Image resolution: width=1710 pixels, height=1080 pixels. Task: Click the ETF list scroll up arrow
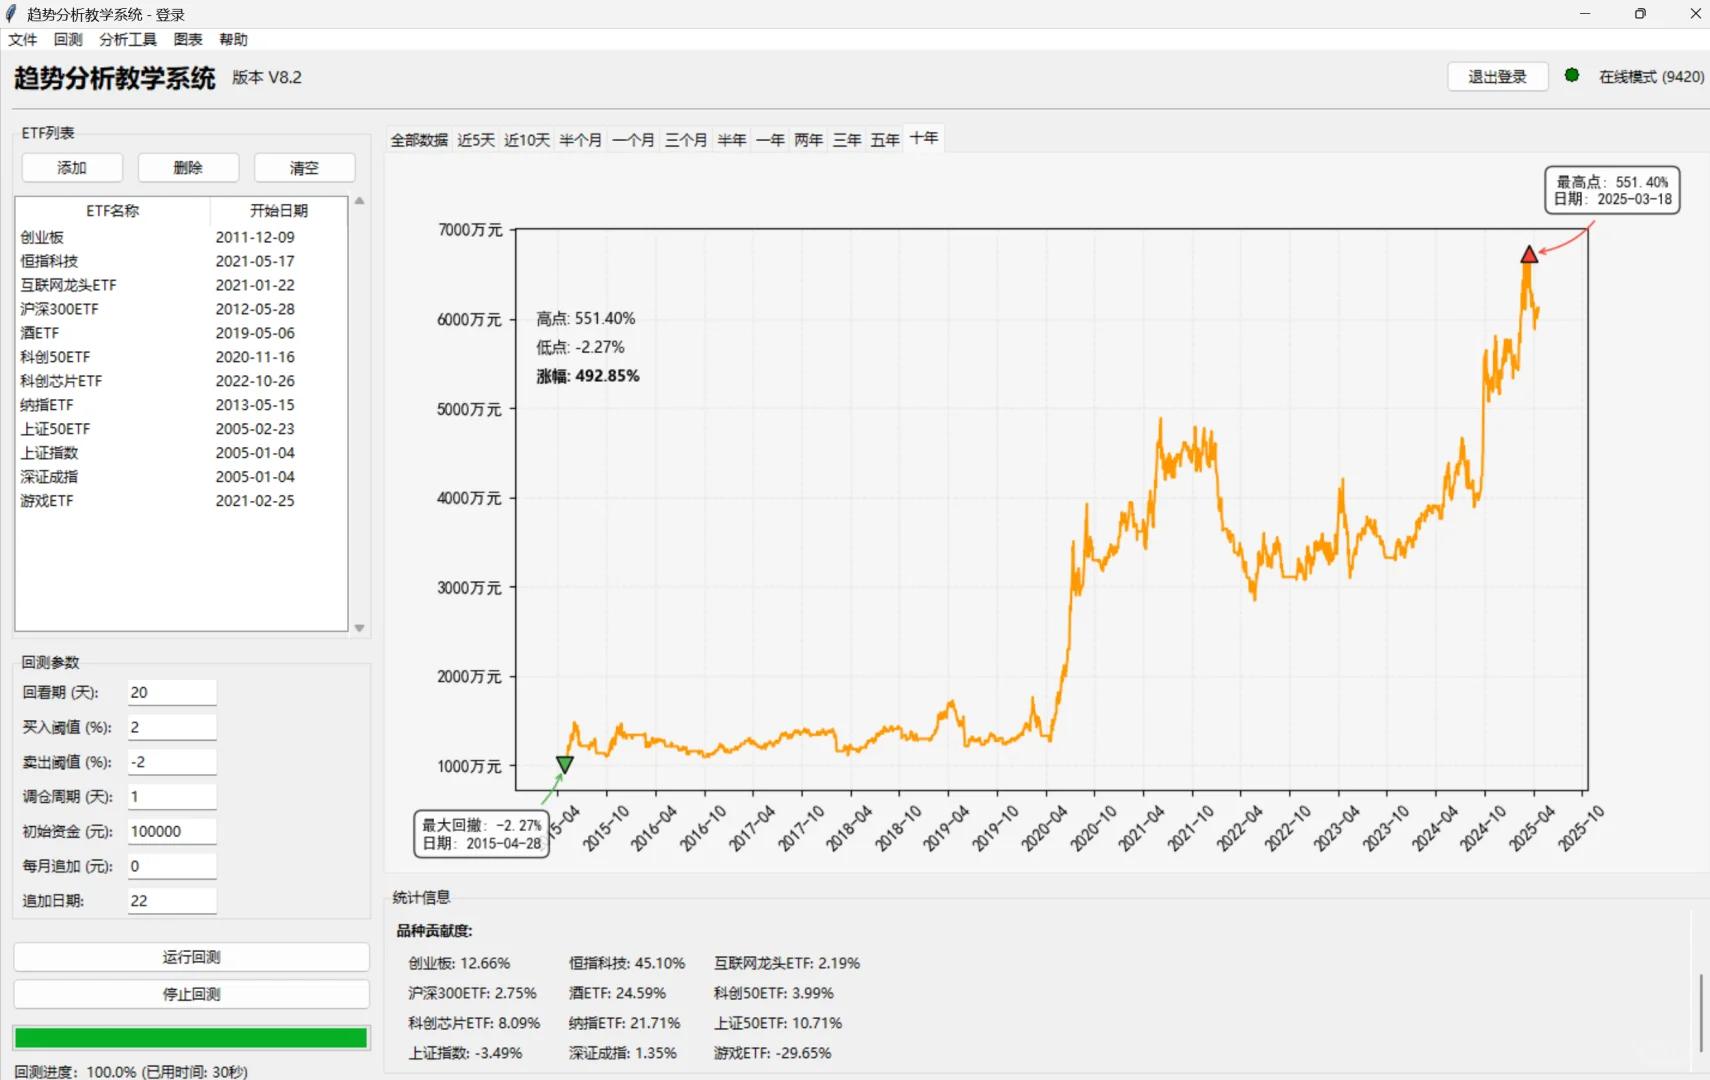359,201
